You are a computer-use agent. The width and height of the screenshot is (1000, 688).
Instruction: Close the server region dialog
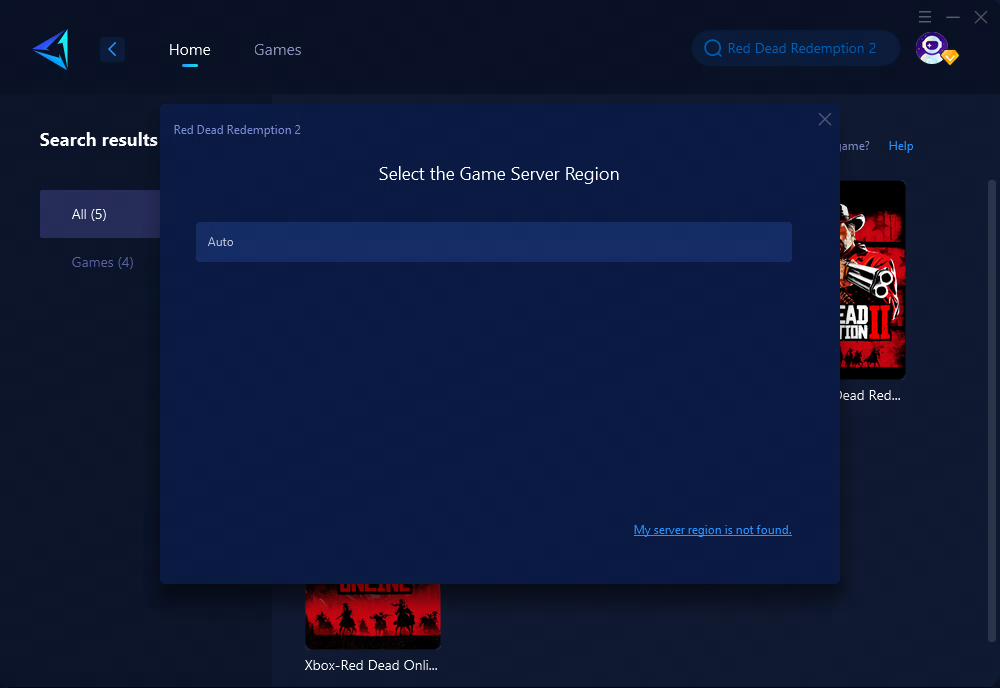point(825,119)
